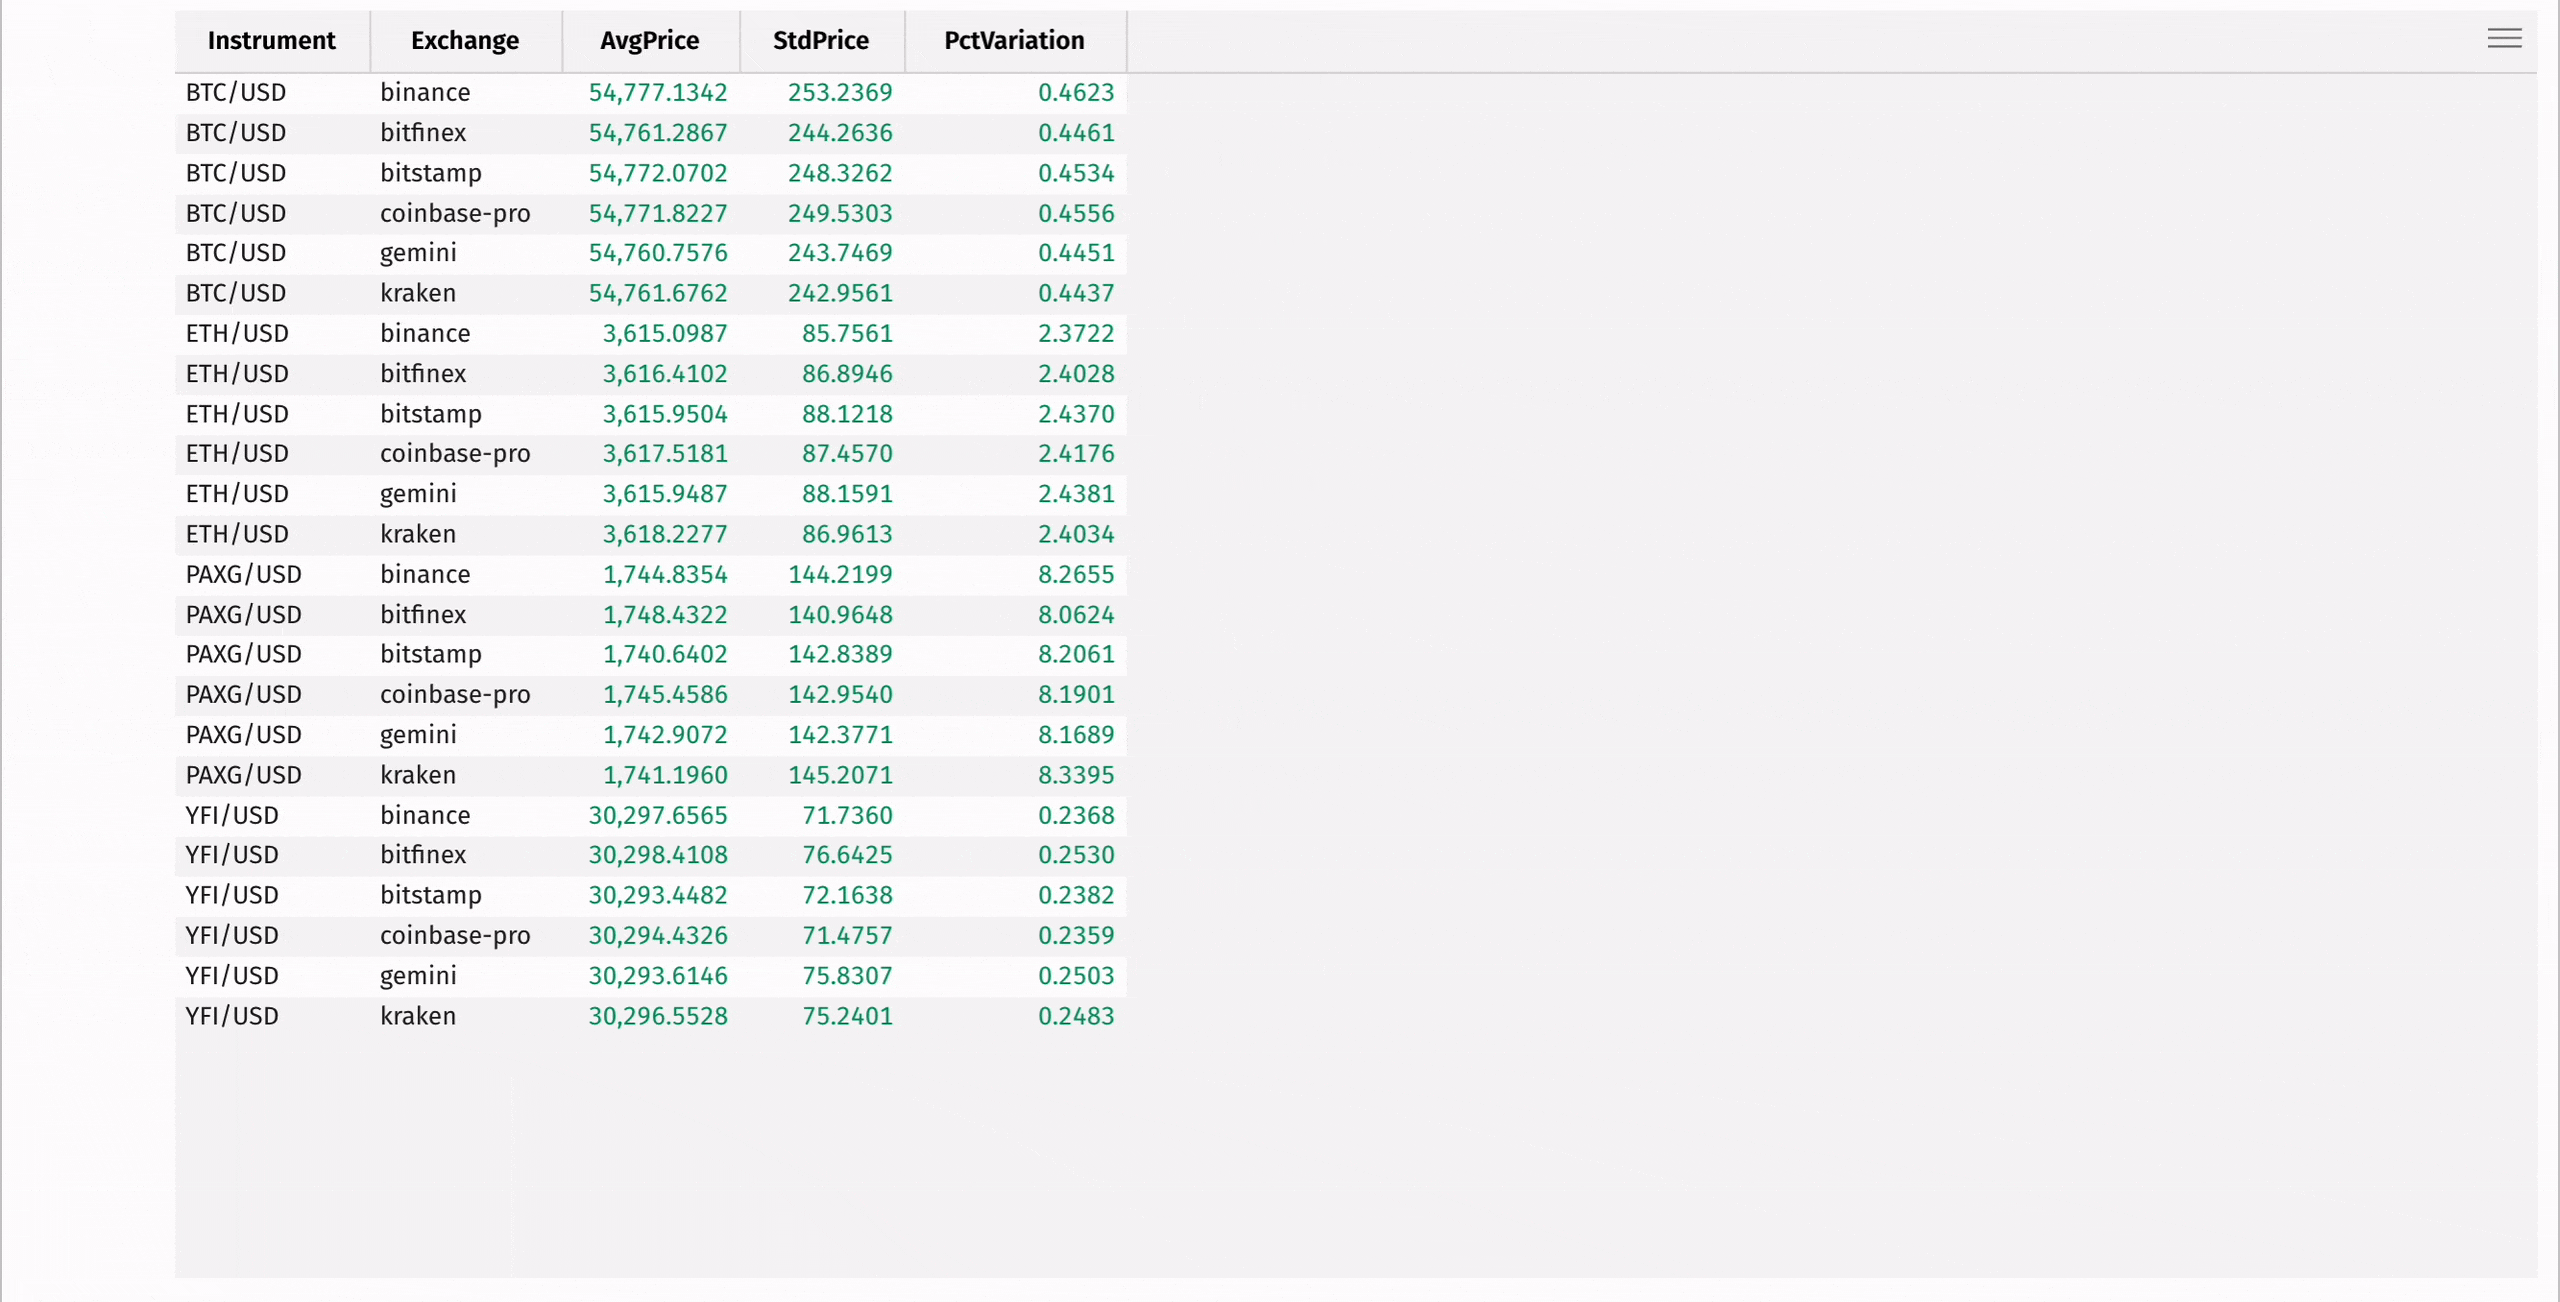Sort the table by the Exchange column header
This screenshot has height=1302, width=2560.
pos(464,40)
